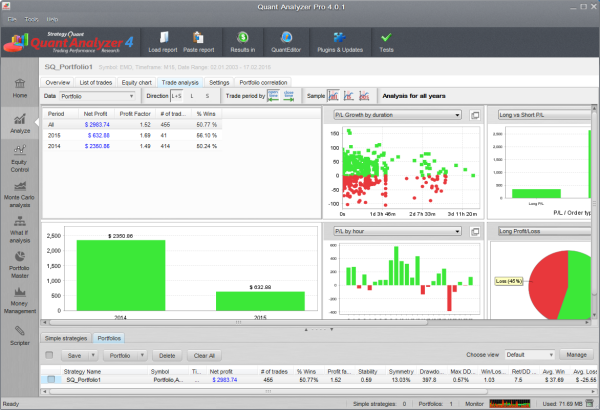Set trade period by open time
The height and width of the screenshot is (410, 600).
coord(273,96)
